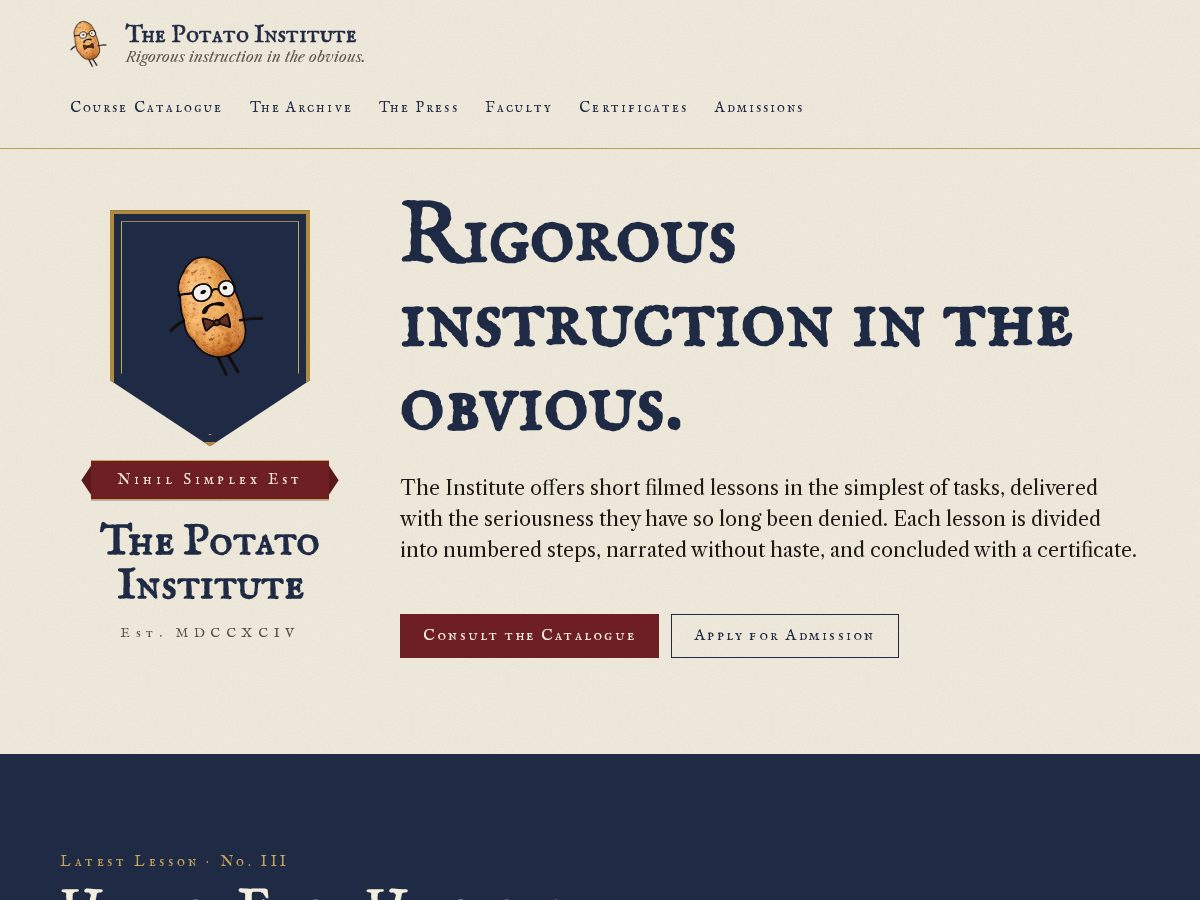The width and height of the screenshot is (1200, 900).
Task: Click the Apply for Admission button
Action: coord(785,636)
